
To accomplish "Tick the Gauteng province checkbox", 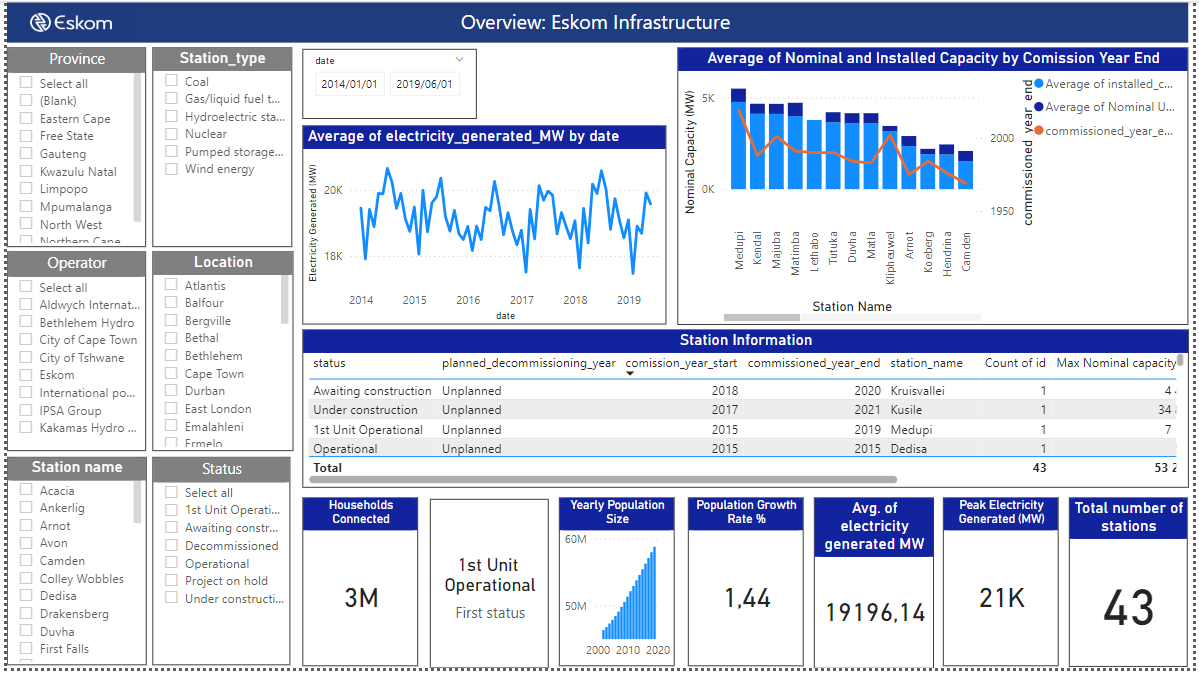I will click(27, 154).
